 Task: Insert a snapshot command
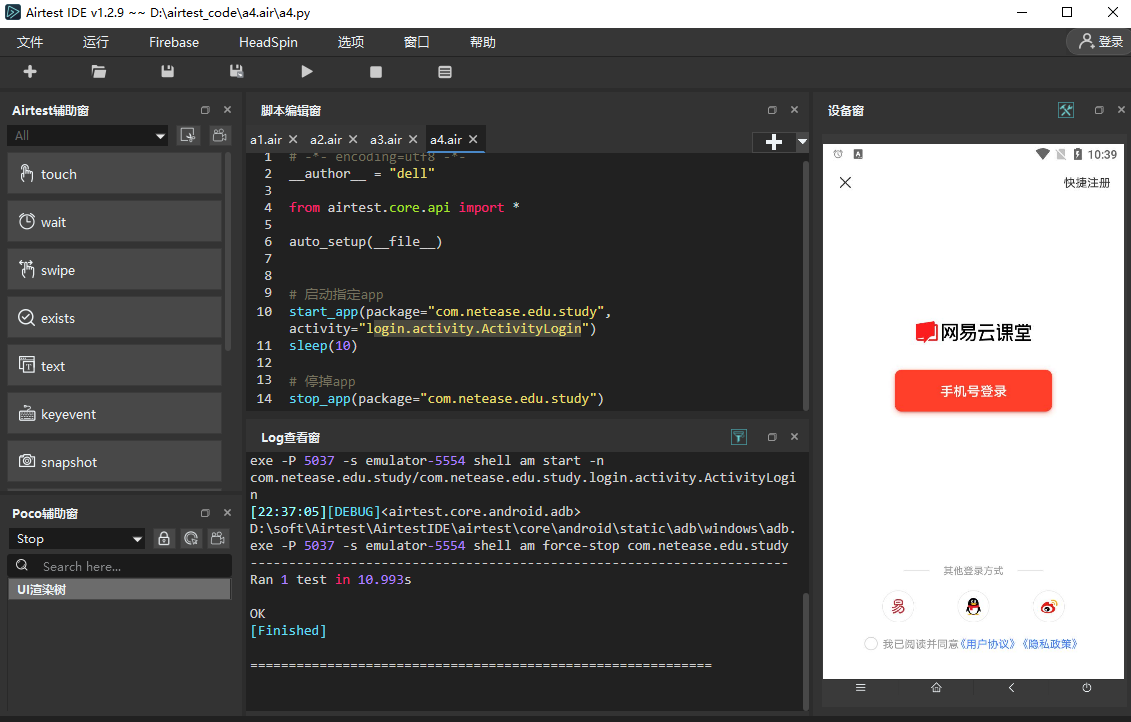tap(114, 462)
